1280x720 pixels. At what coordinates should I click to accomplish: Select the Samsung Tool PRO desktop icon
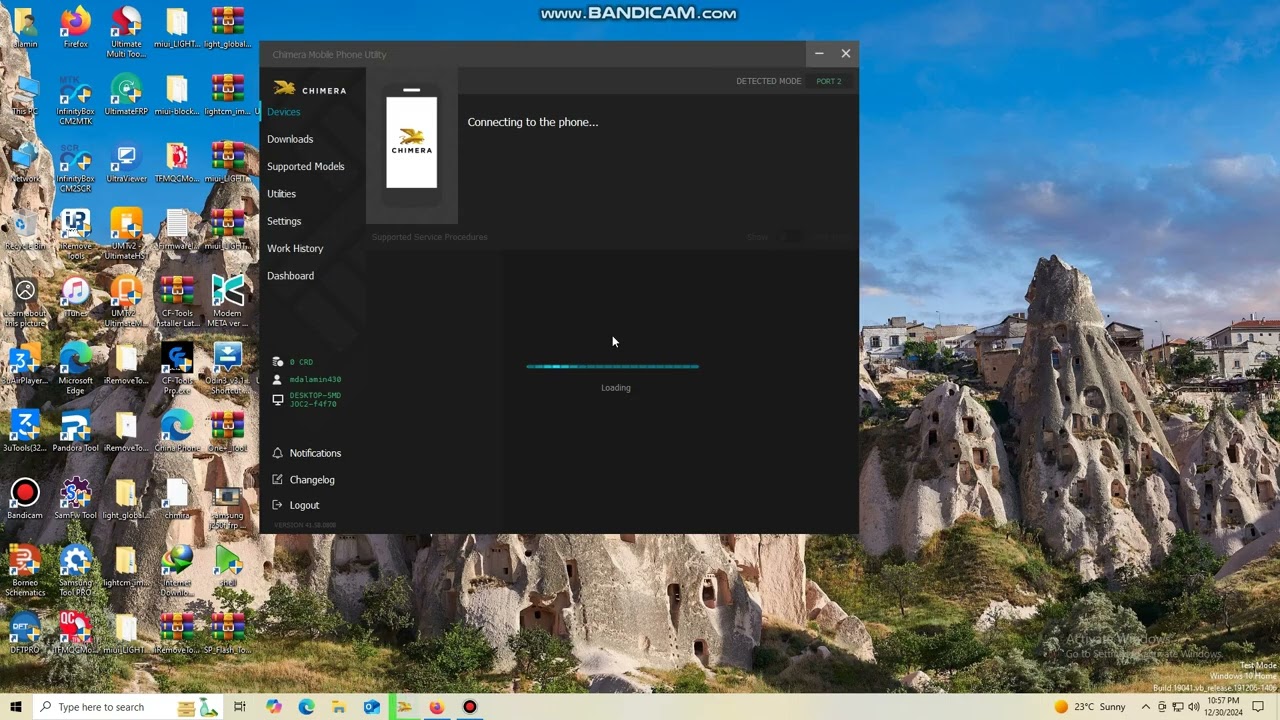click(x=75, y=572)
